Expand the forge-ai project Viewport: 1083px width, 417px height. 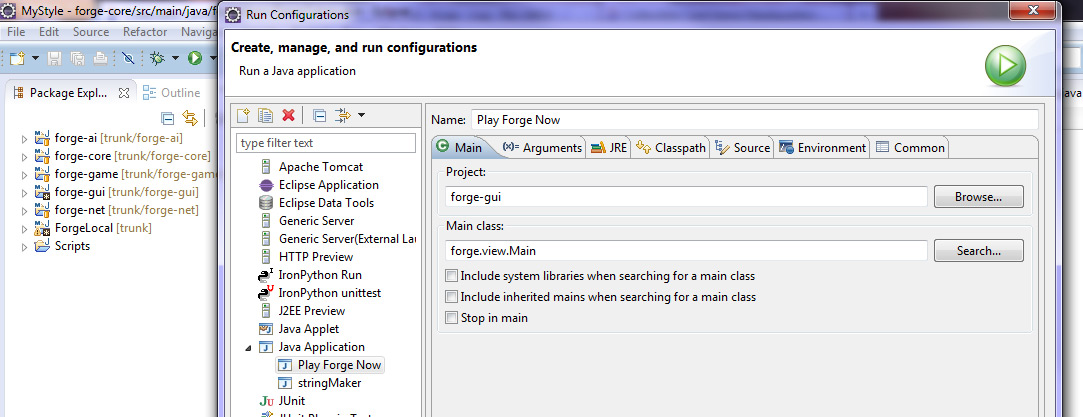pyautogui.click(x=25, y=138)
